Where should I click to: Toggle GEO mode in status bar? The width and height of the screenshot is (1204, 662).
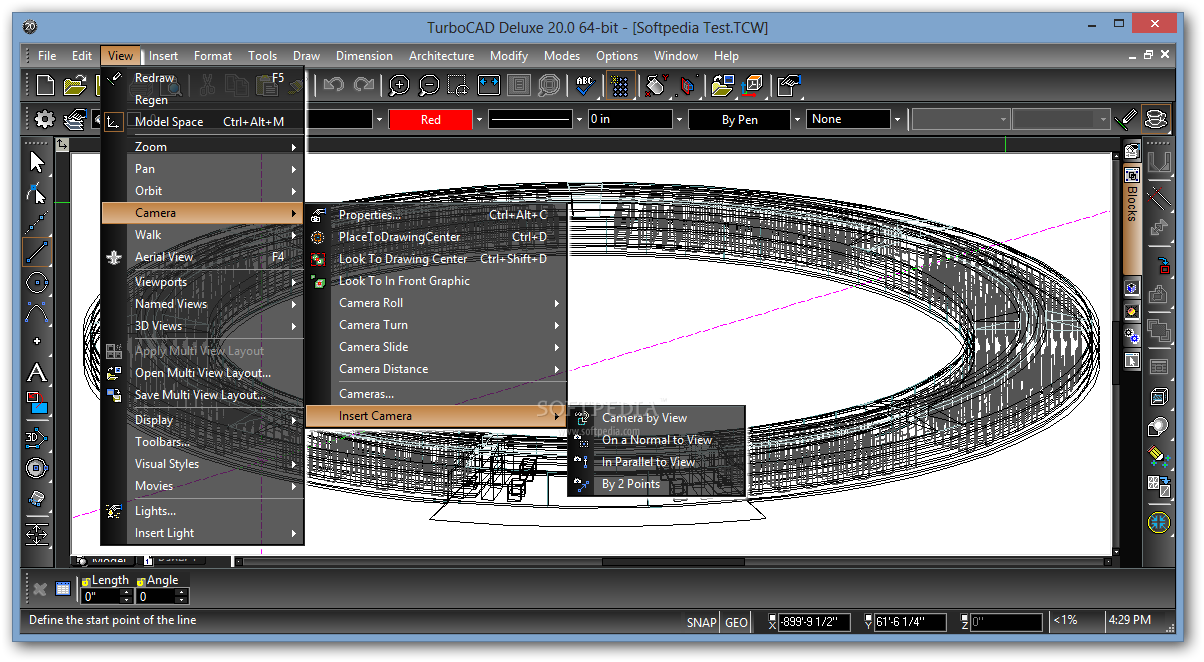pos(736,622)
